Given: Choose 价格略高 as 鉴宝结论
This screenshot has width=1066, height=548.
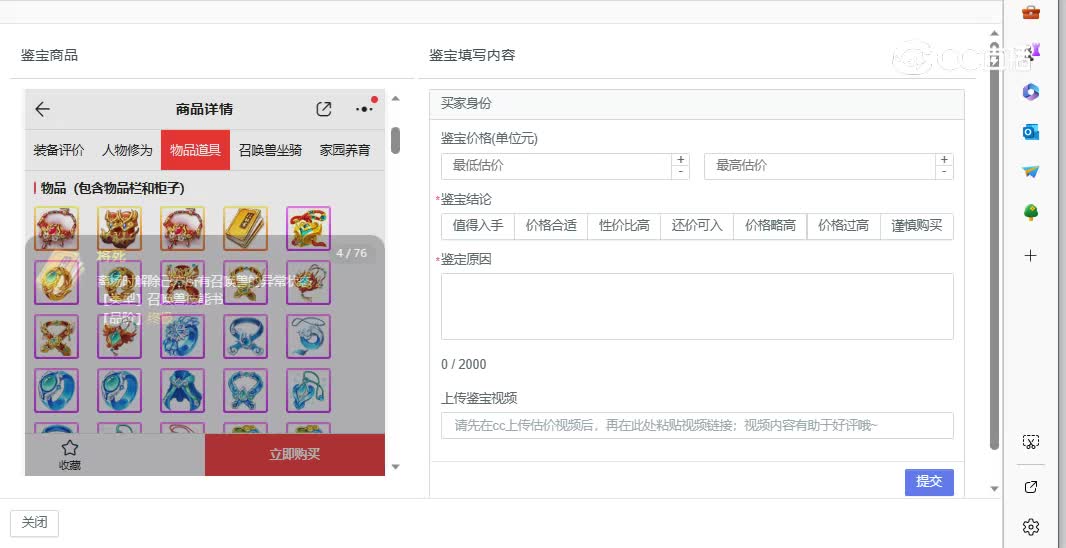Looking at the screenshot, I should coord(770,226).
